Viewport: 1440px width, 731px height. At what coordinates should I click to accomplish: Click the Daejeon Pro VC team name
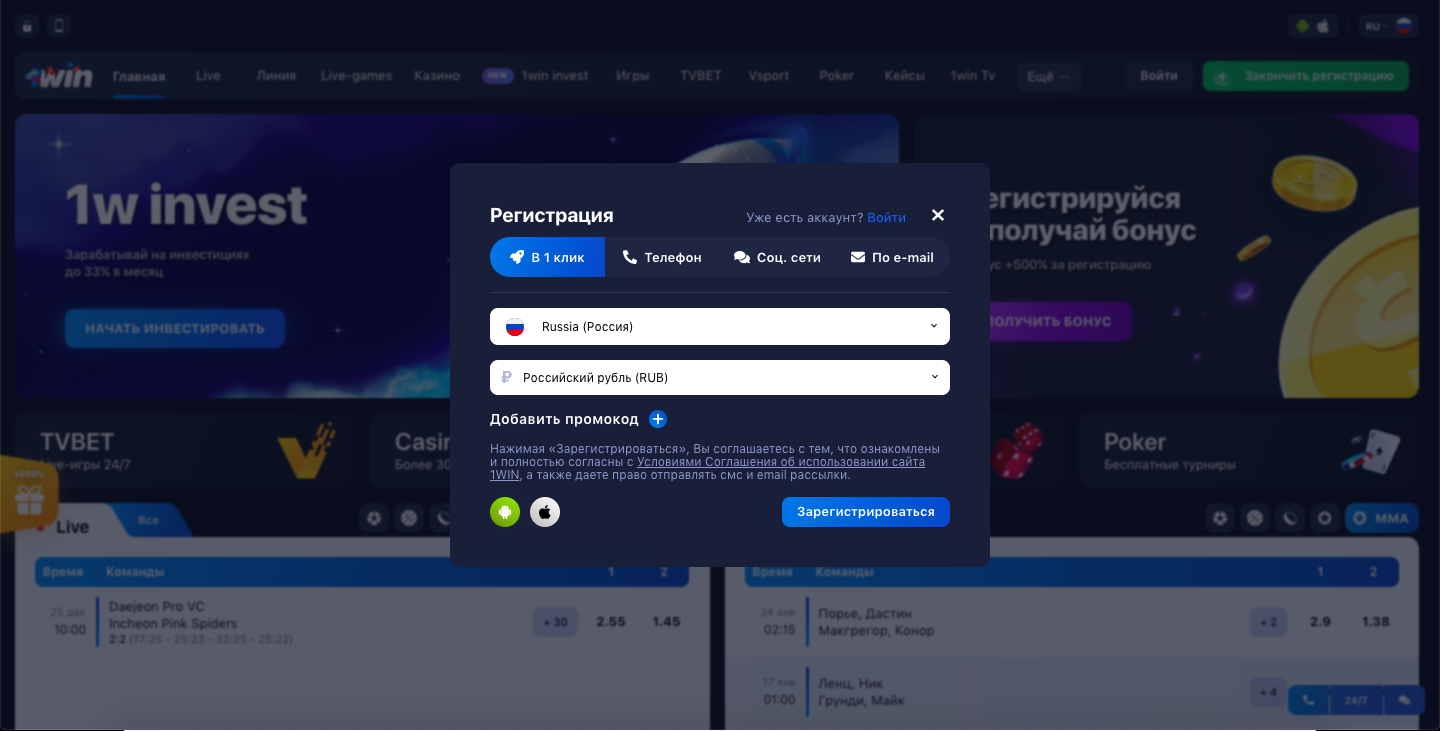[157, 607]
